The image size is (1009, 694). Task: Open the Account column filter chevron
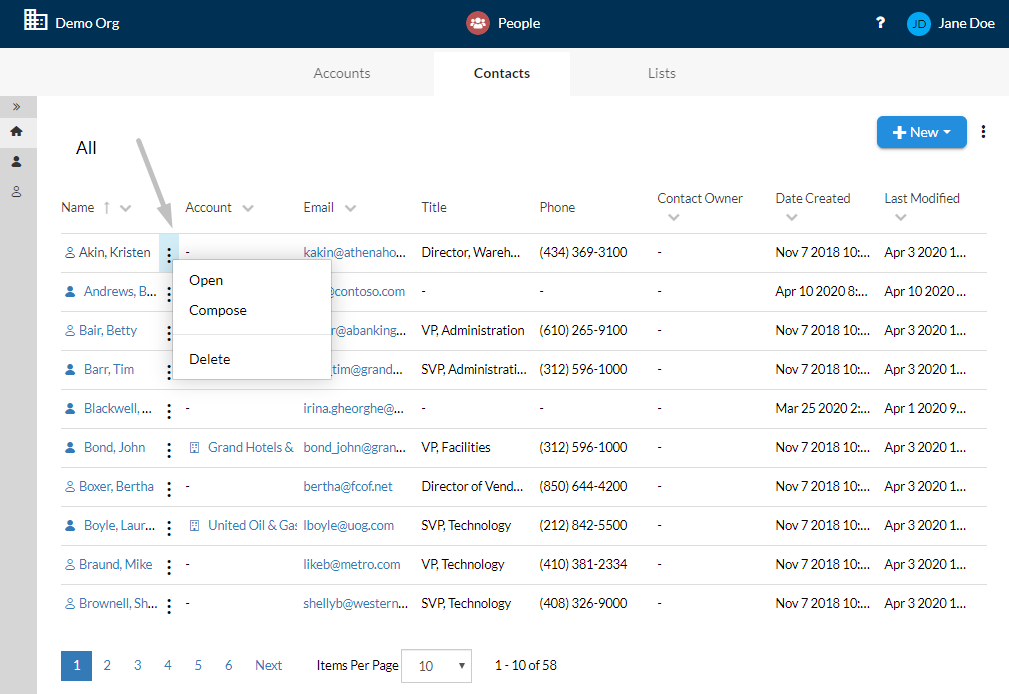click(x=248, y=208)
